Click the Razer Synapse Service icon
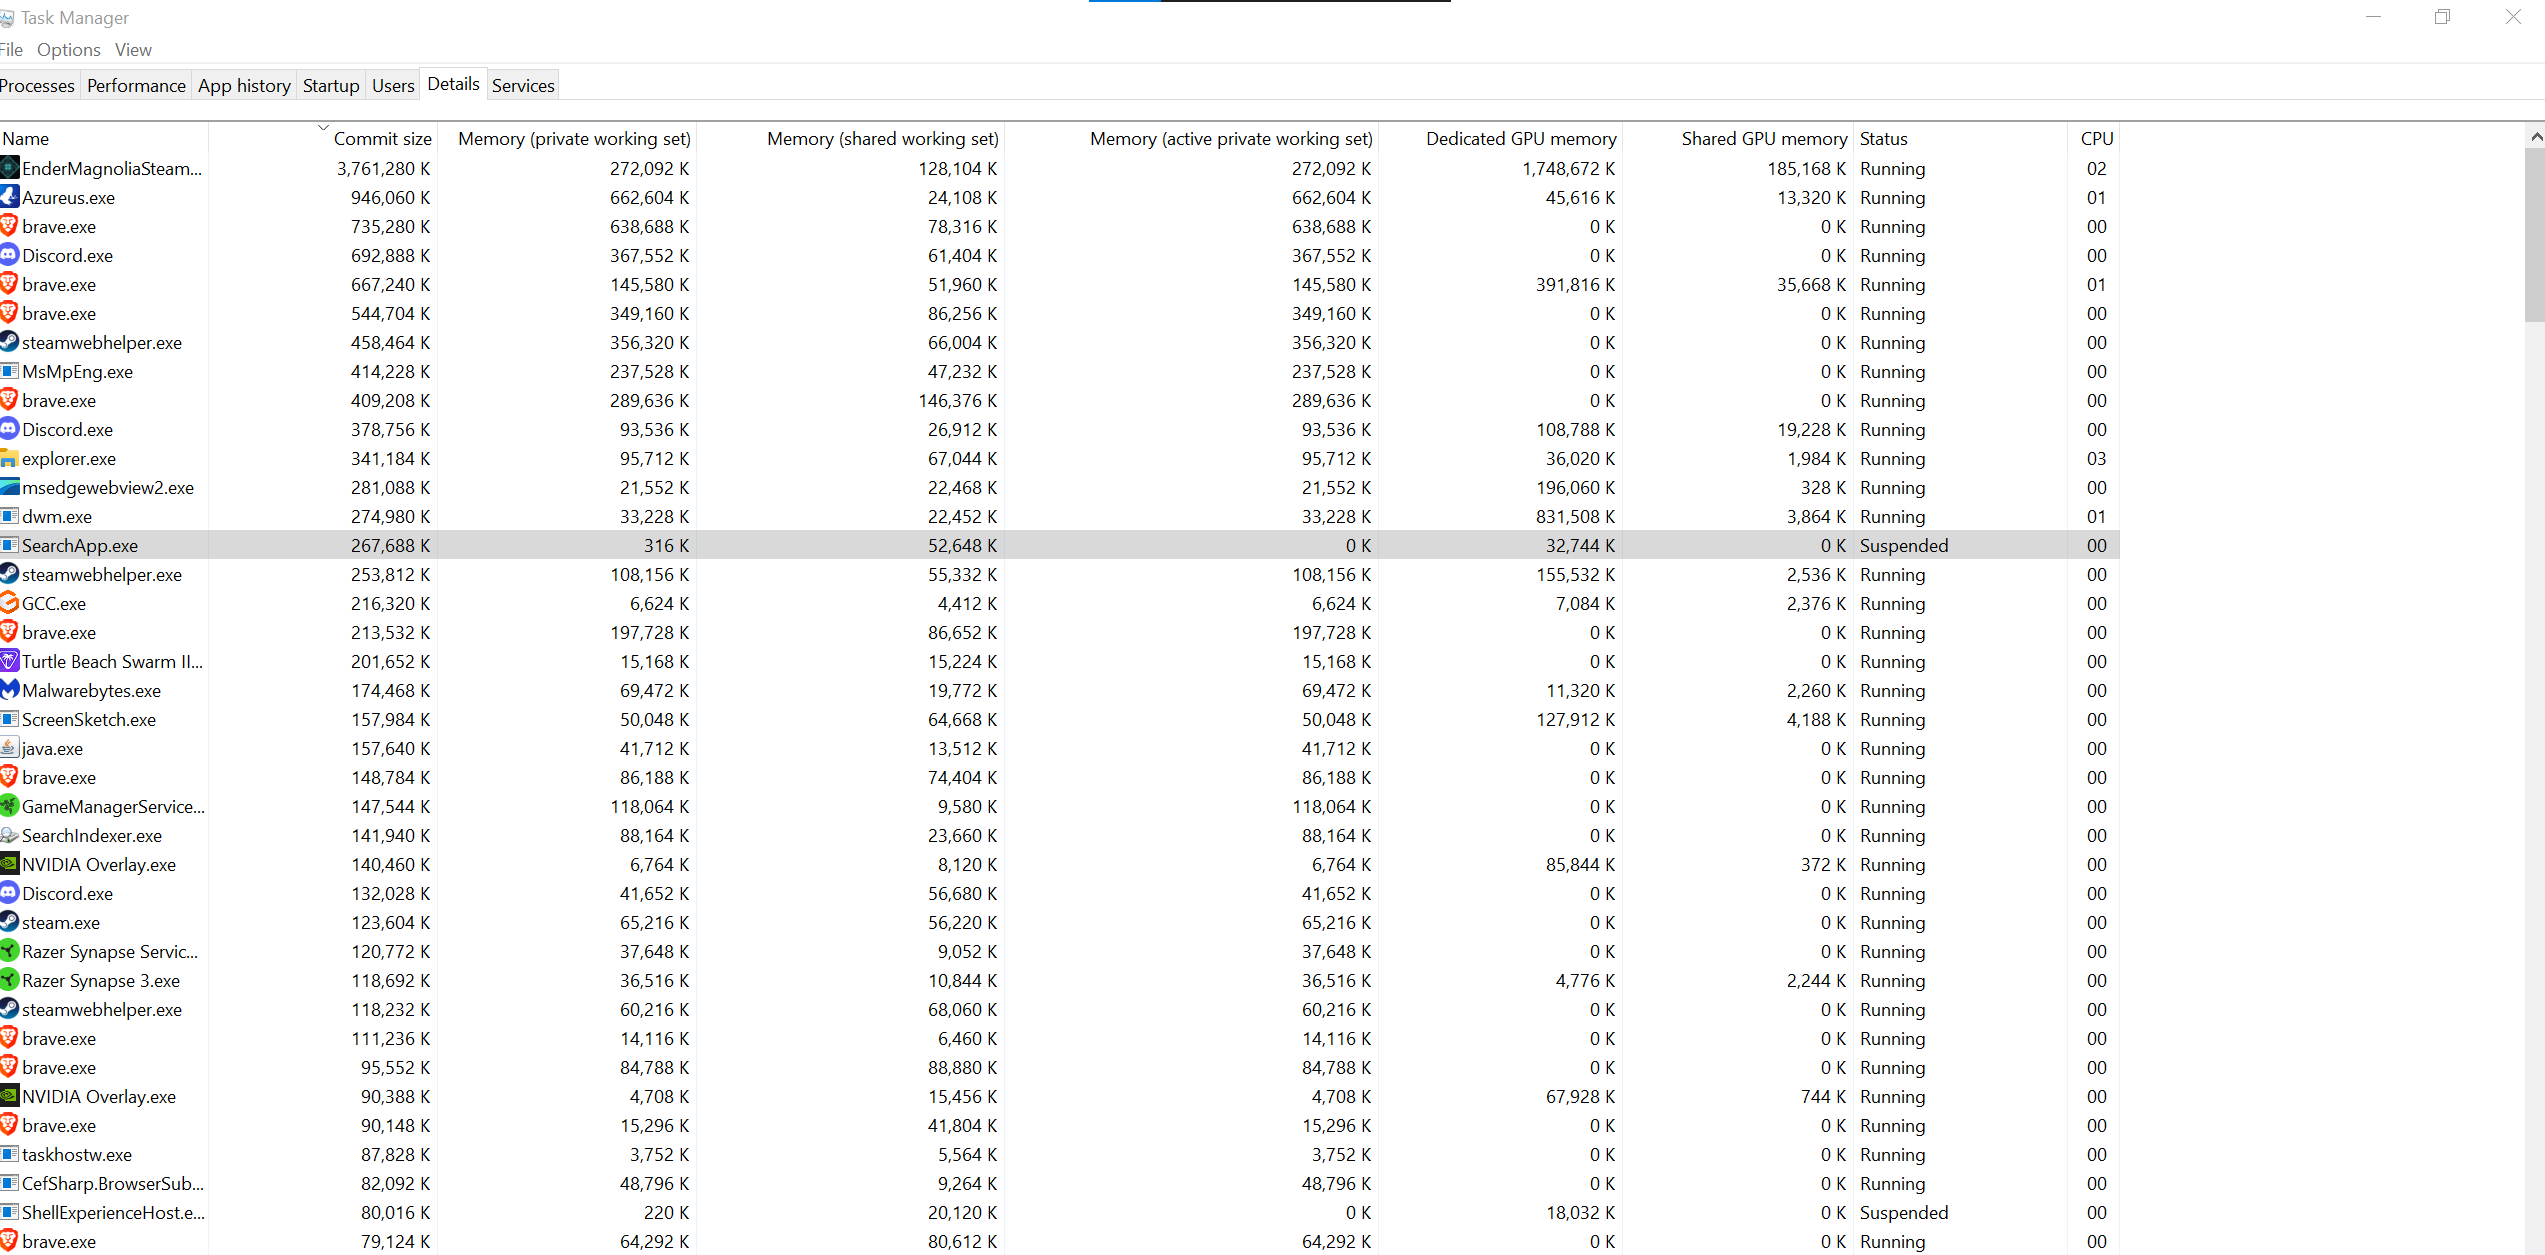This screenshot has width=2545, height=1255. pyautogui.click(x=10, y=951)
